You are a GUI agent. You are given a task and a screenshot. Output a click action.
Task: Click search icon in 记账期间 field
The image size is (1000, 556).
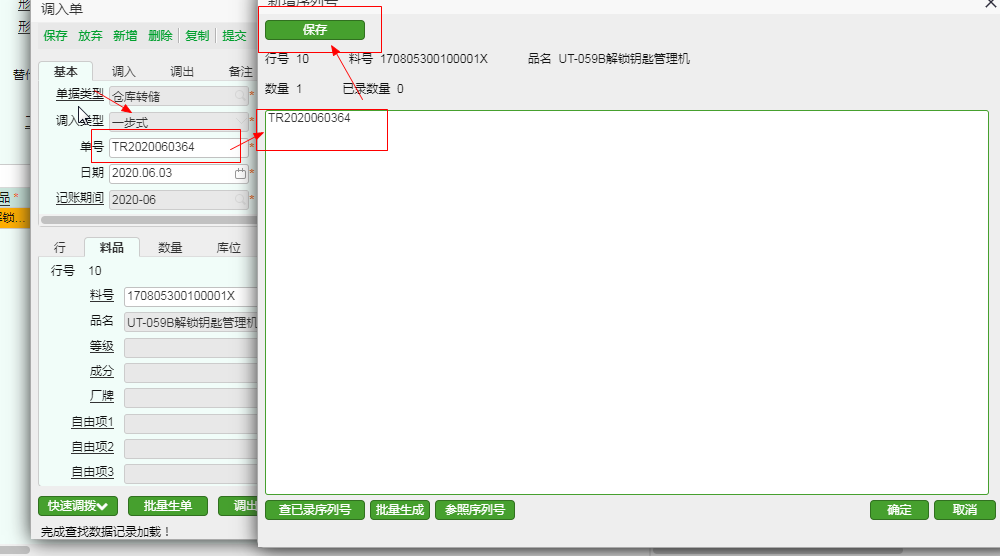point(240,199)
